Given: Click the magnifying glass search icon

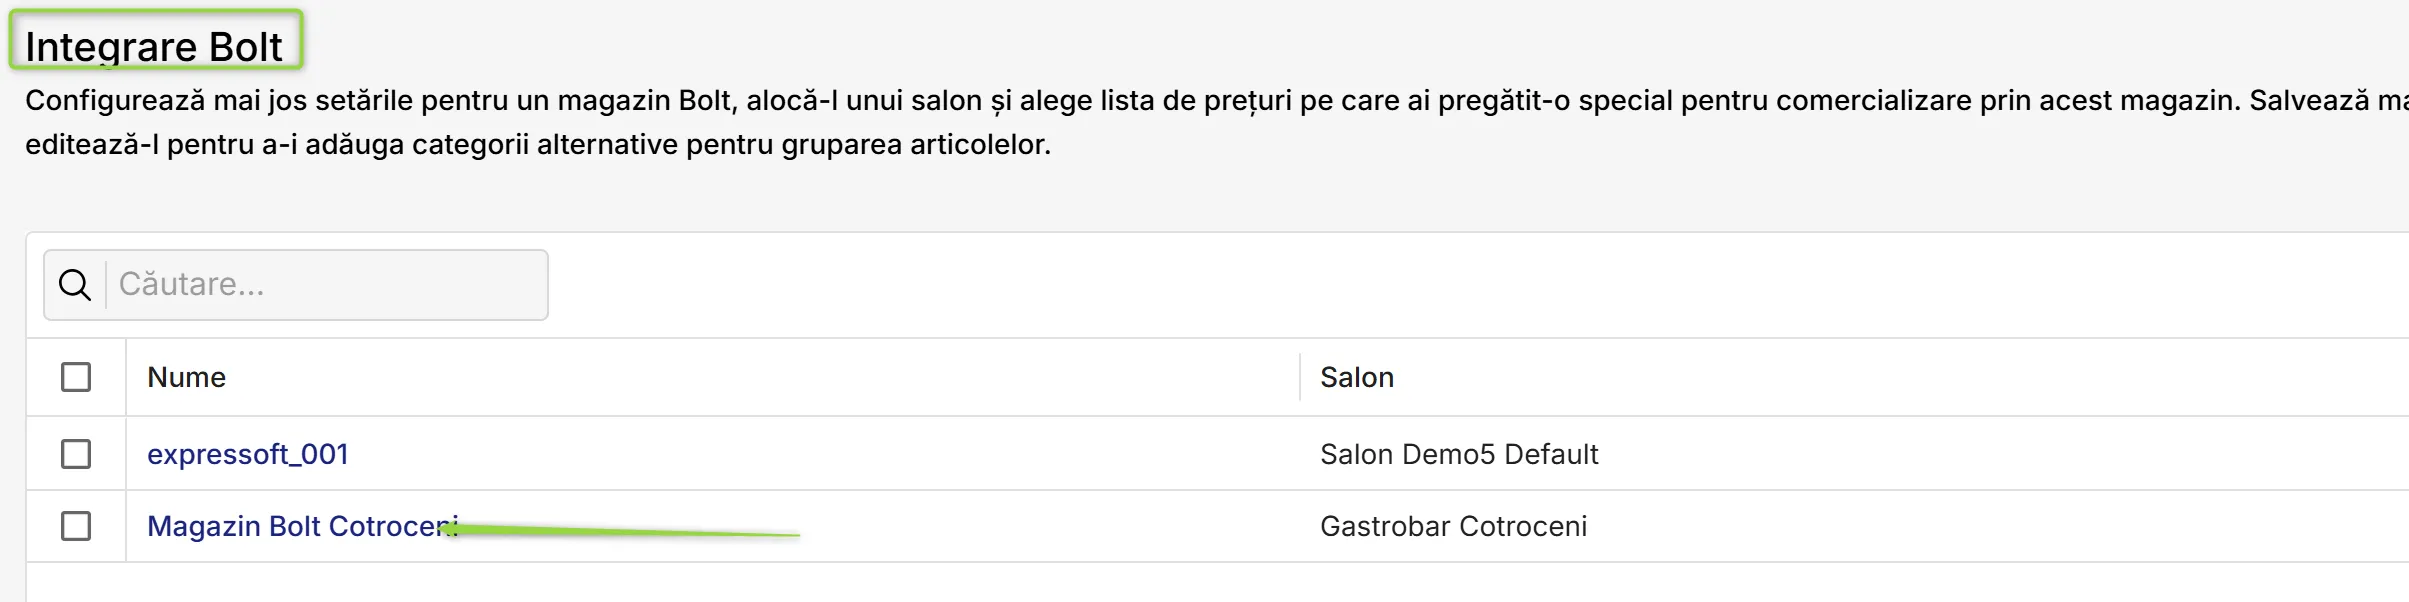Looking at the screenshot, I should [x=75, y=285].
